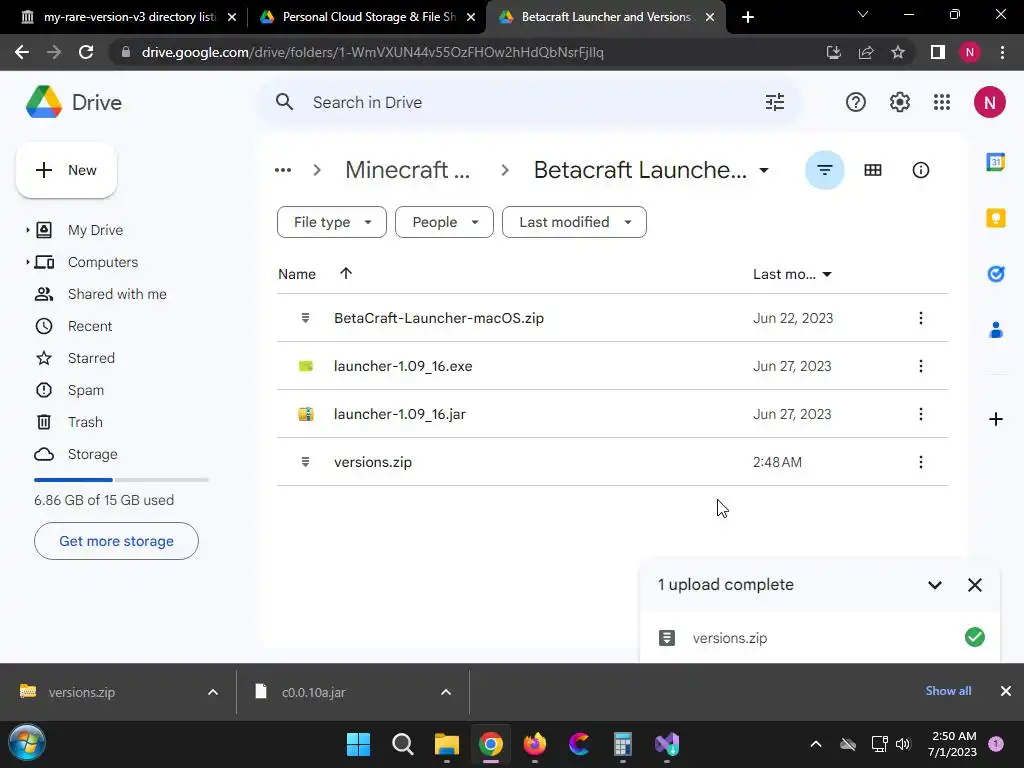Collapse the upload complete panel
This screenshot has height=768, width=1024.
[935, 585]
